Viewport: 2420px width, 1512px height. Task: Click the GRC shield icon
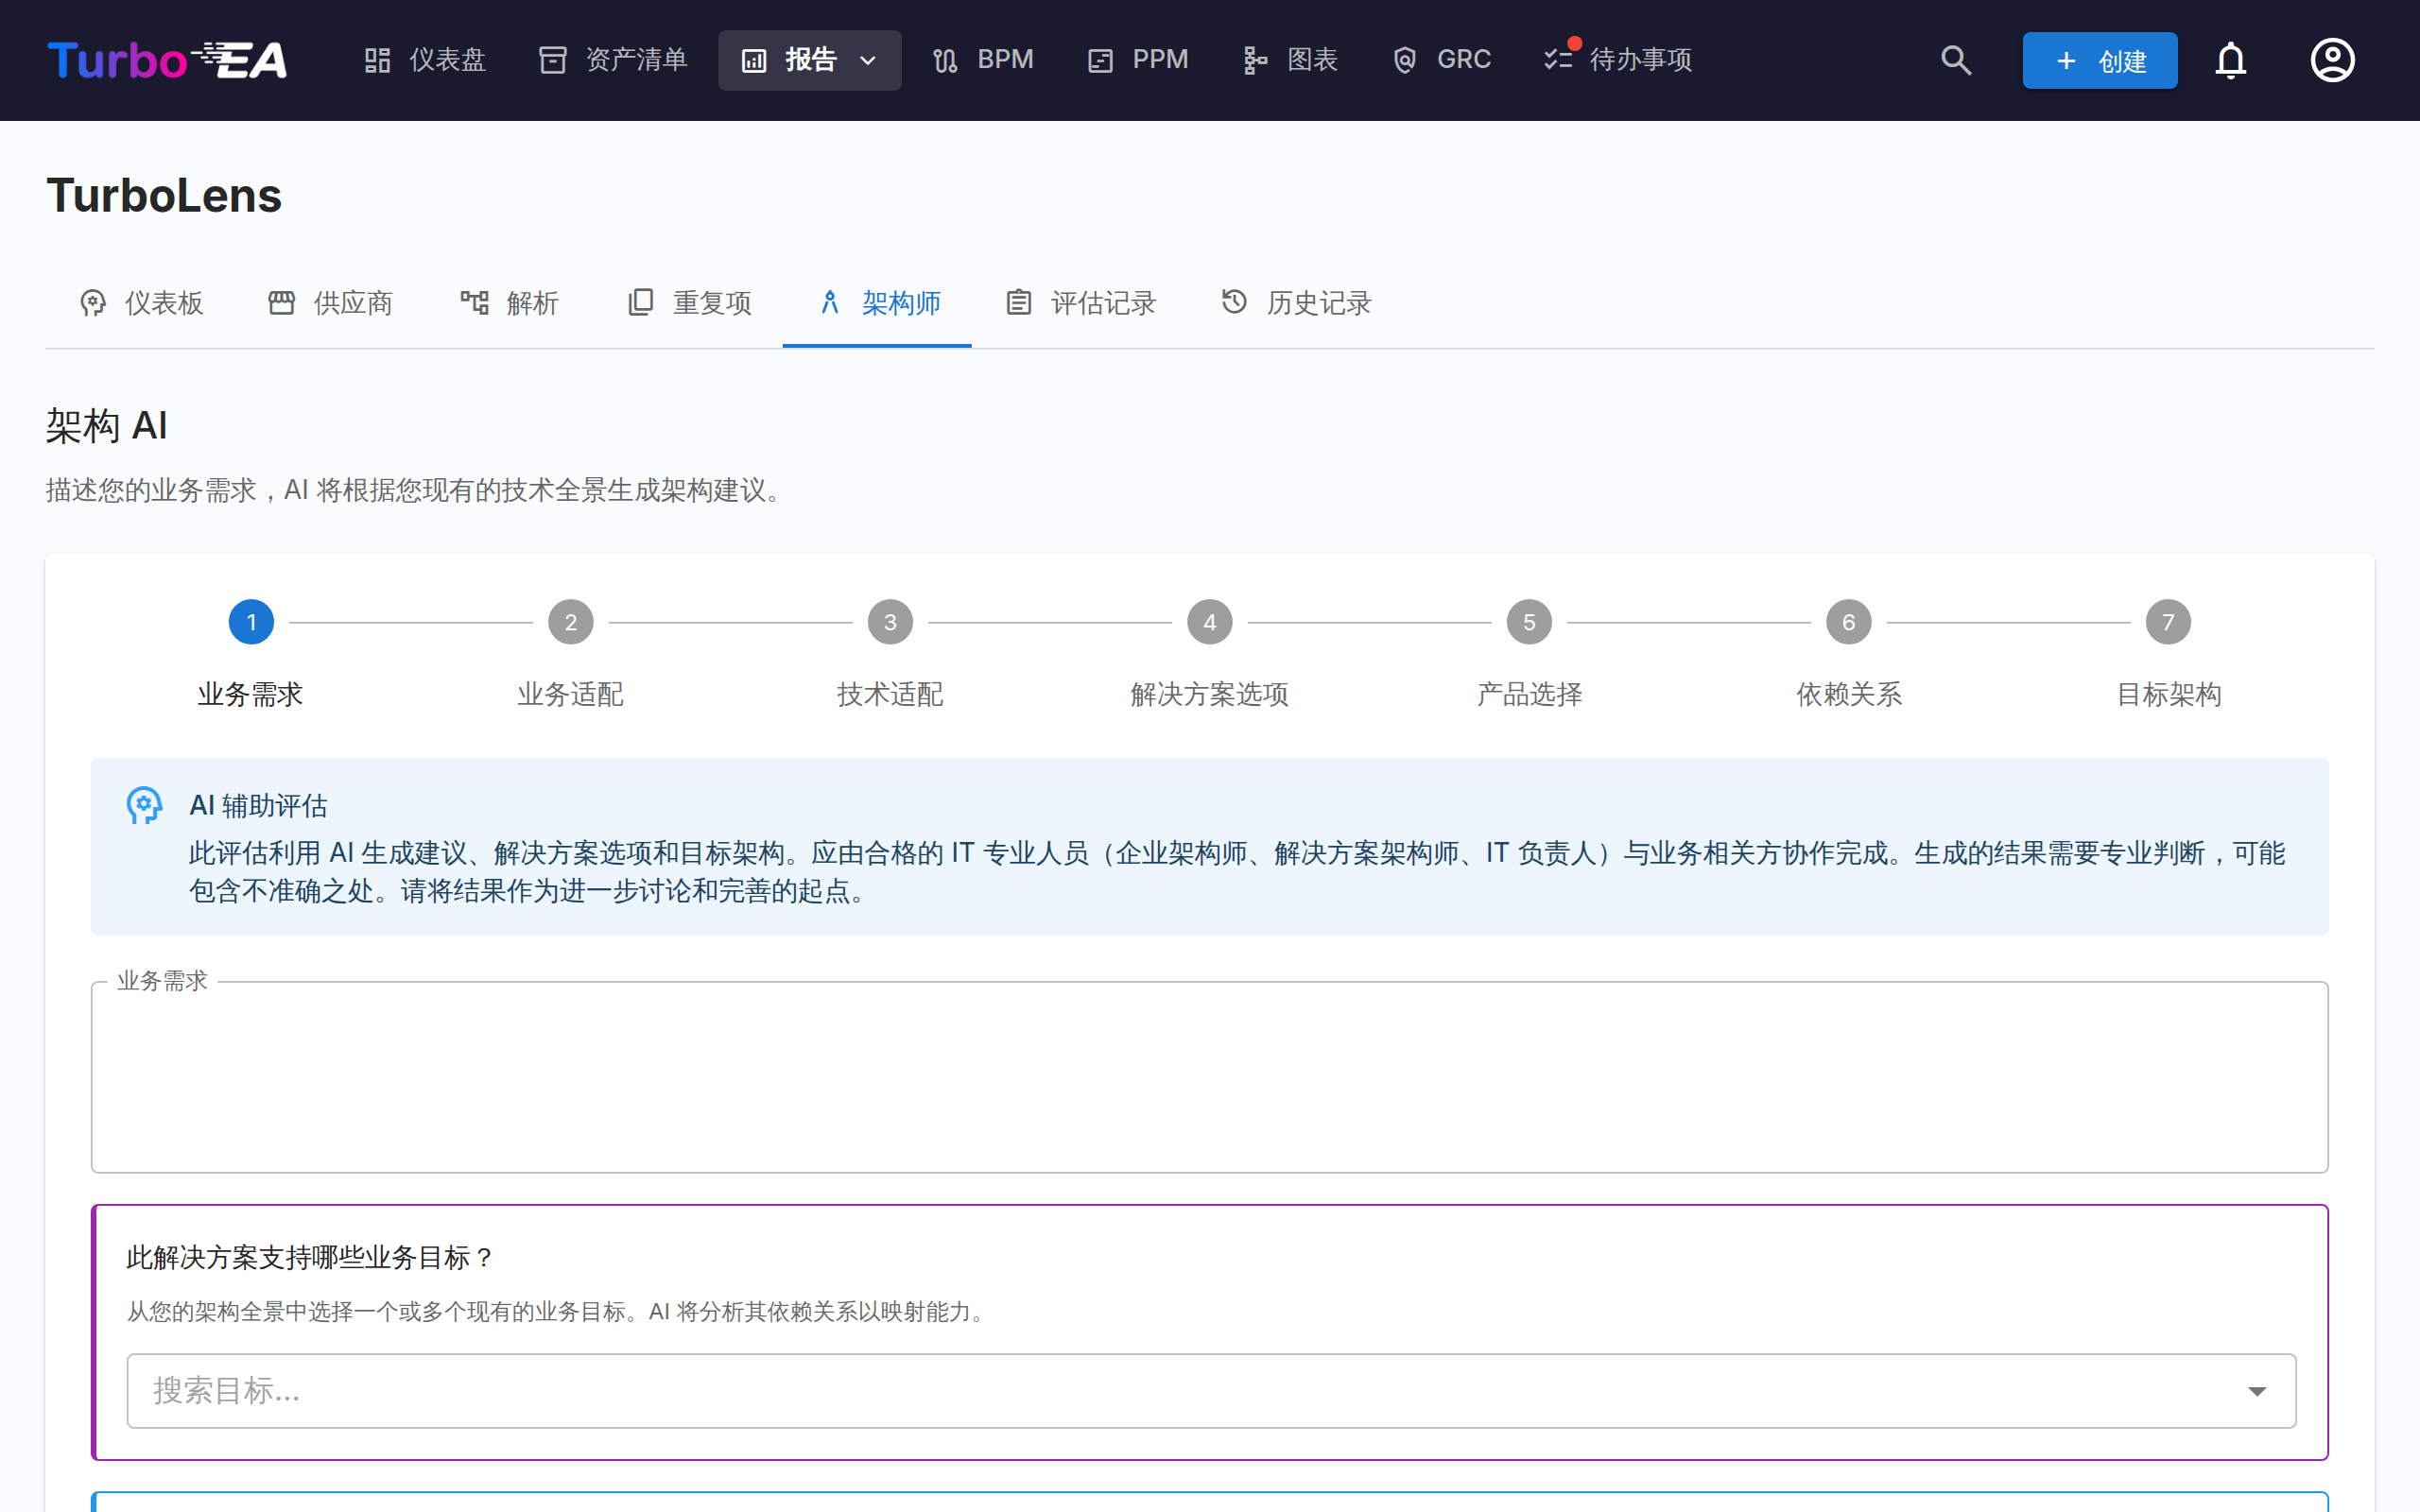click(1405, 60)
